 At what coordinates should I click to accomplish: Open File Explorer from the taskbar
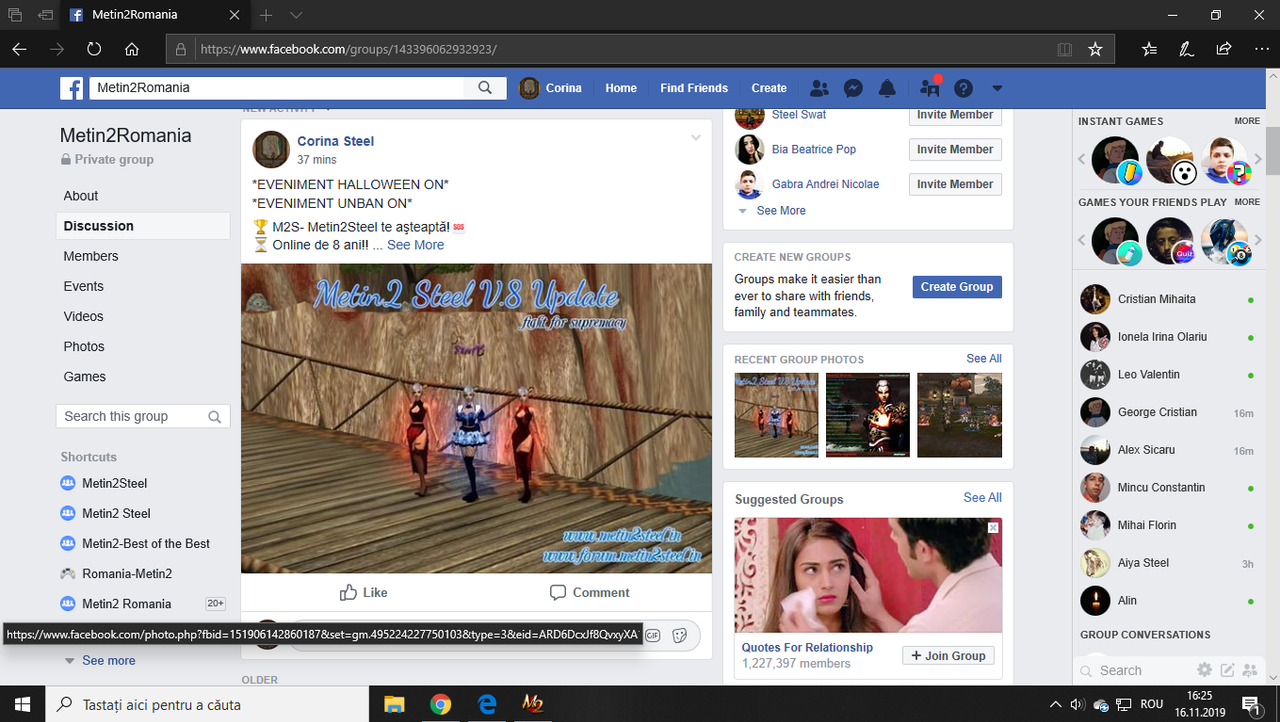click(x=394, y=704)
